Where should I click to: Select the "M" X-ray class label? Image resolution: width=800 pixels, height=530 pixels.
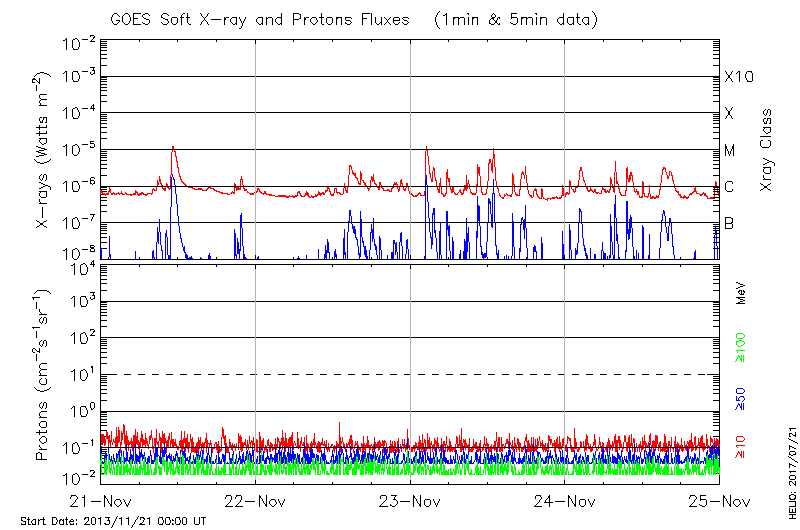click(x=729, y=151)
